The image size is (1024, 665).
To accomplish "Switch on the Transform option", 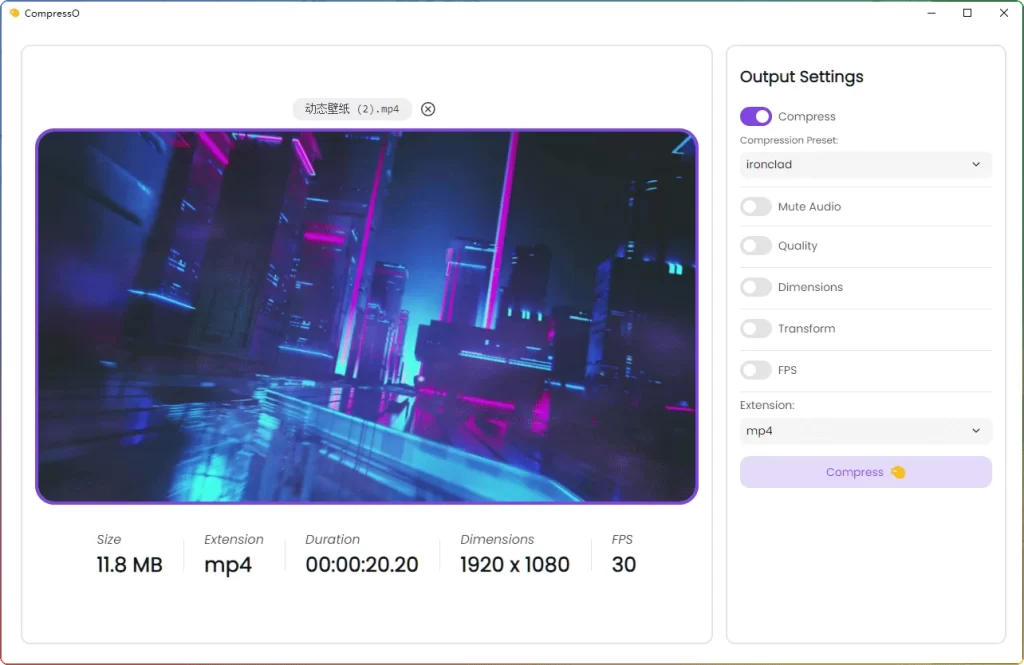I will 756,329.
